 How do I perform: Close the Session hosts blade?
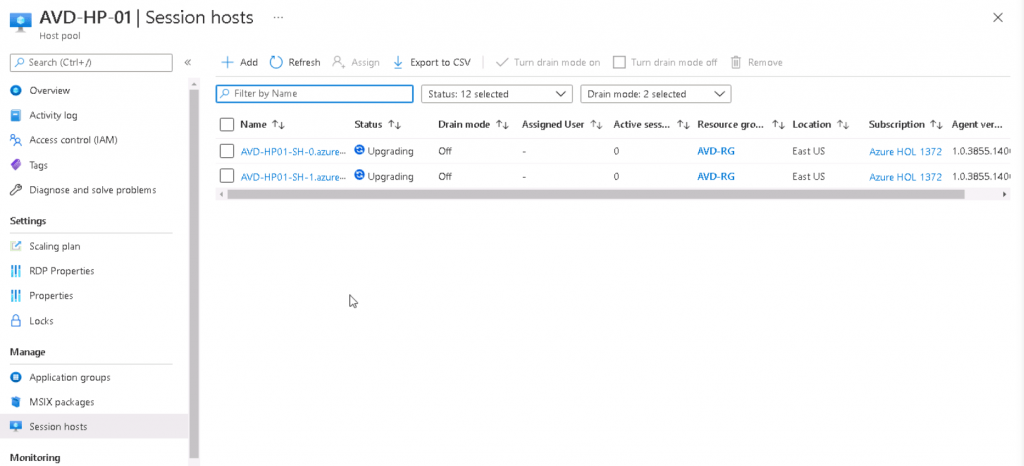click(x=998, y=18)
